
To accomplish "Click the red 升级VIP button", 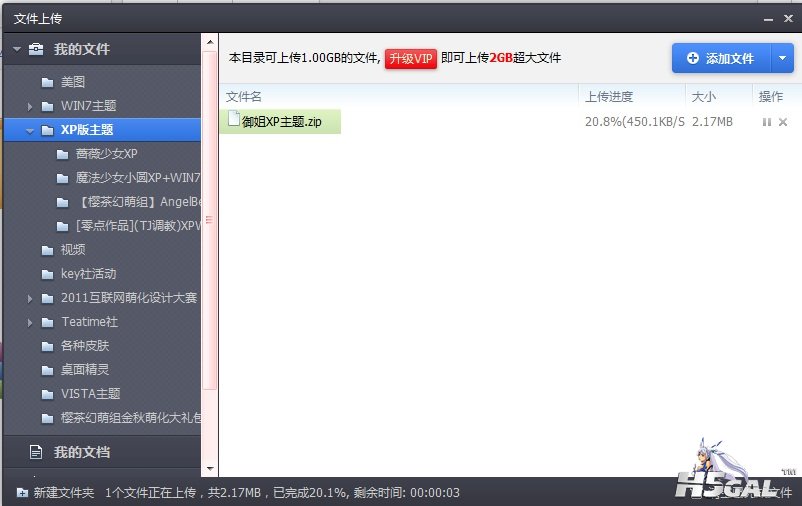I will click(x=411, y=58).
